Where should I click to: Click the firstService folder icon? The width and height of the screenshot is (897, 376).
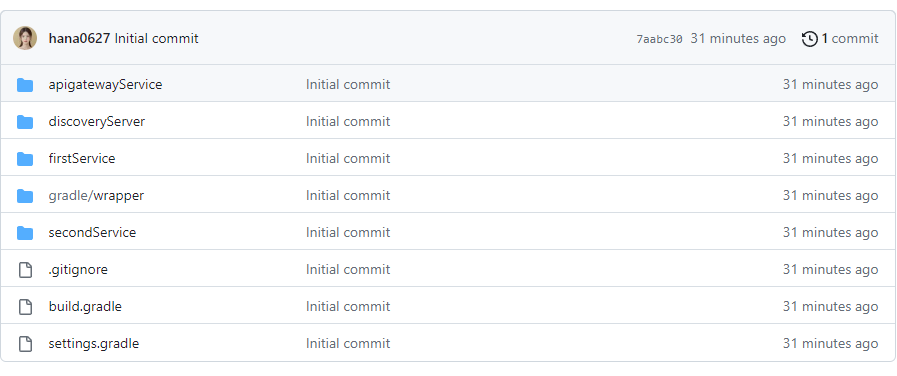tap(25, 159)
